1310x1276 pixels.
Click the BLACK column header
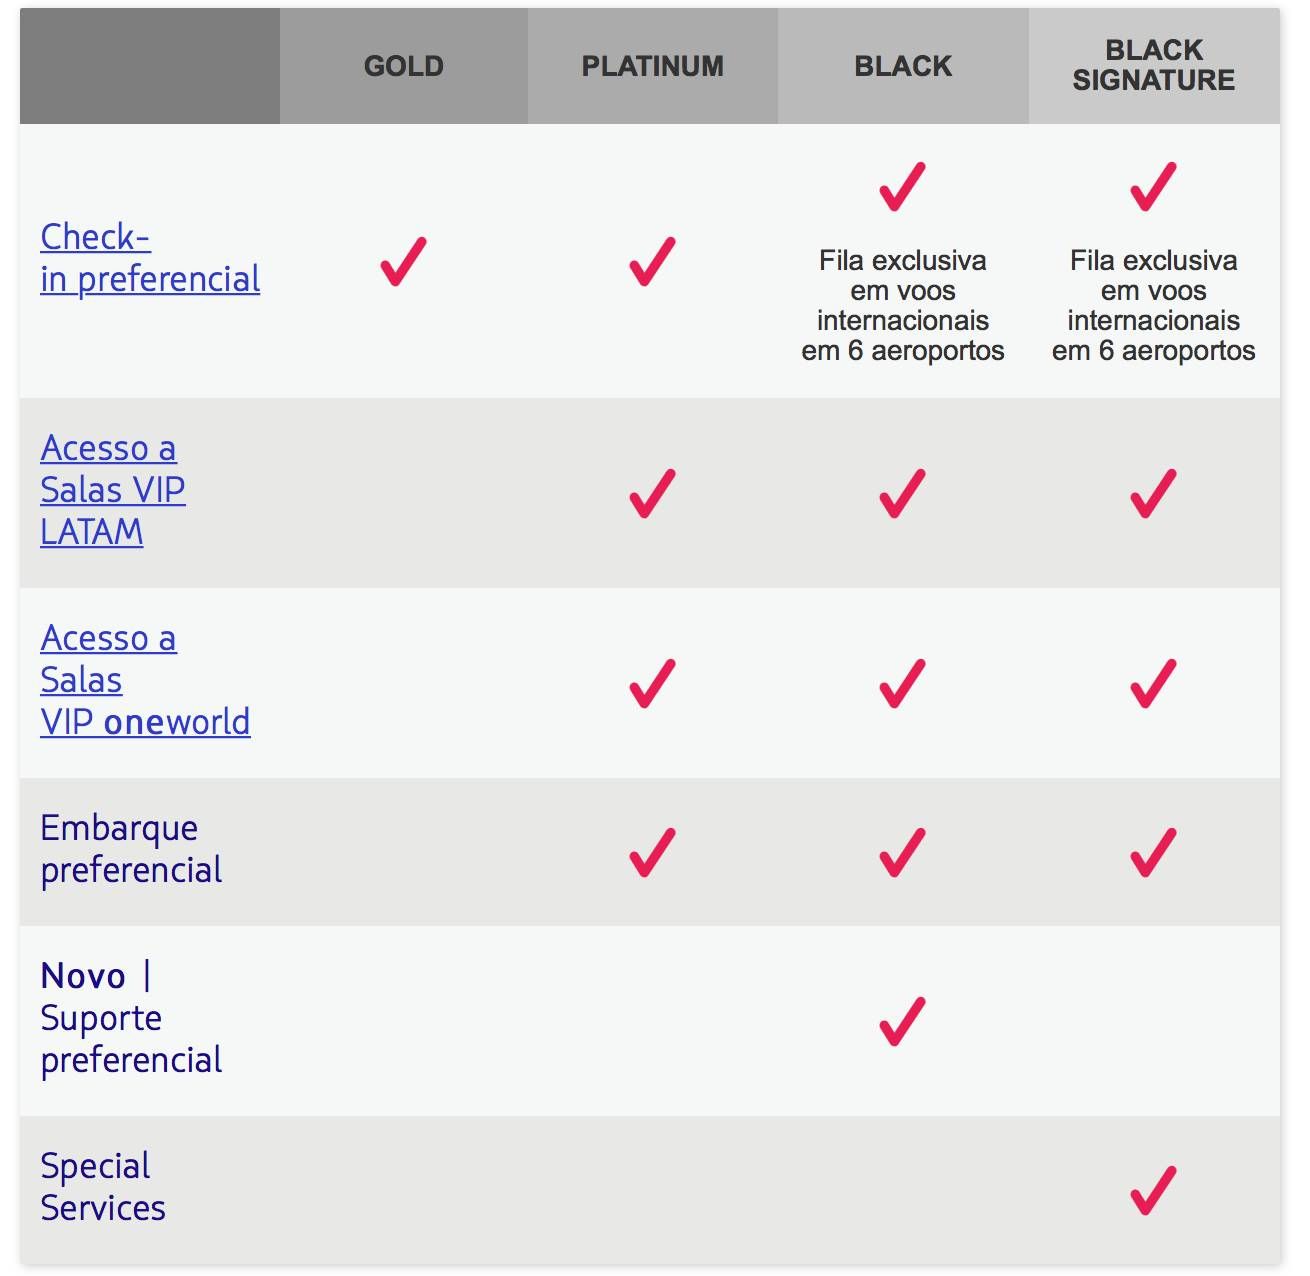point(903,66)
